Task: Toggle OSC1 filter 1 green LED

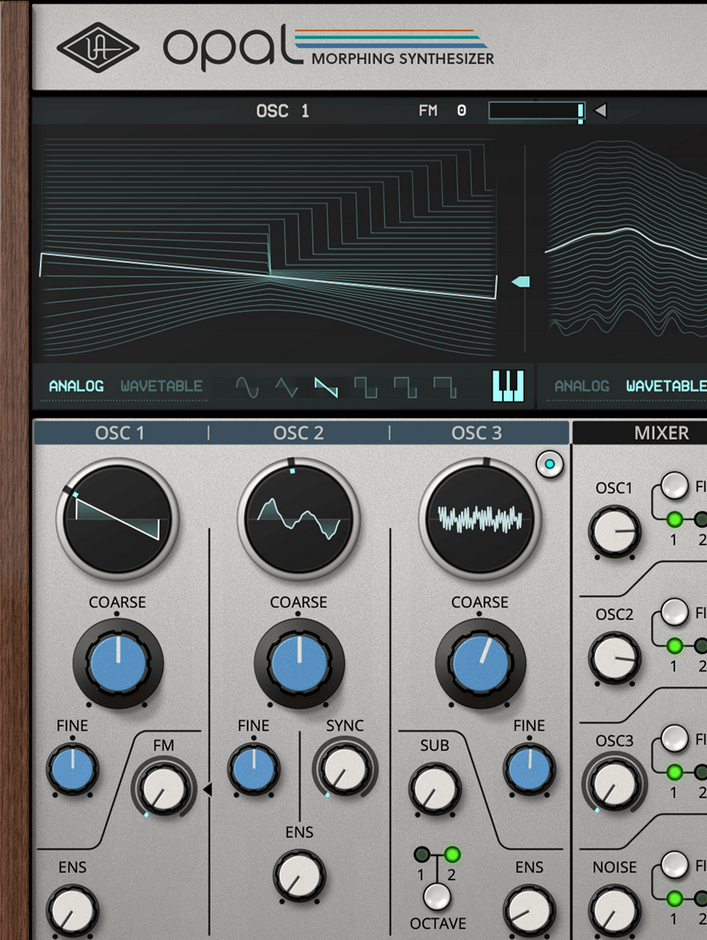Action: pyautogui.click(x=674, y=519)
